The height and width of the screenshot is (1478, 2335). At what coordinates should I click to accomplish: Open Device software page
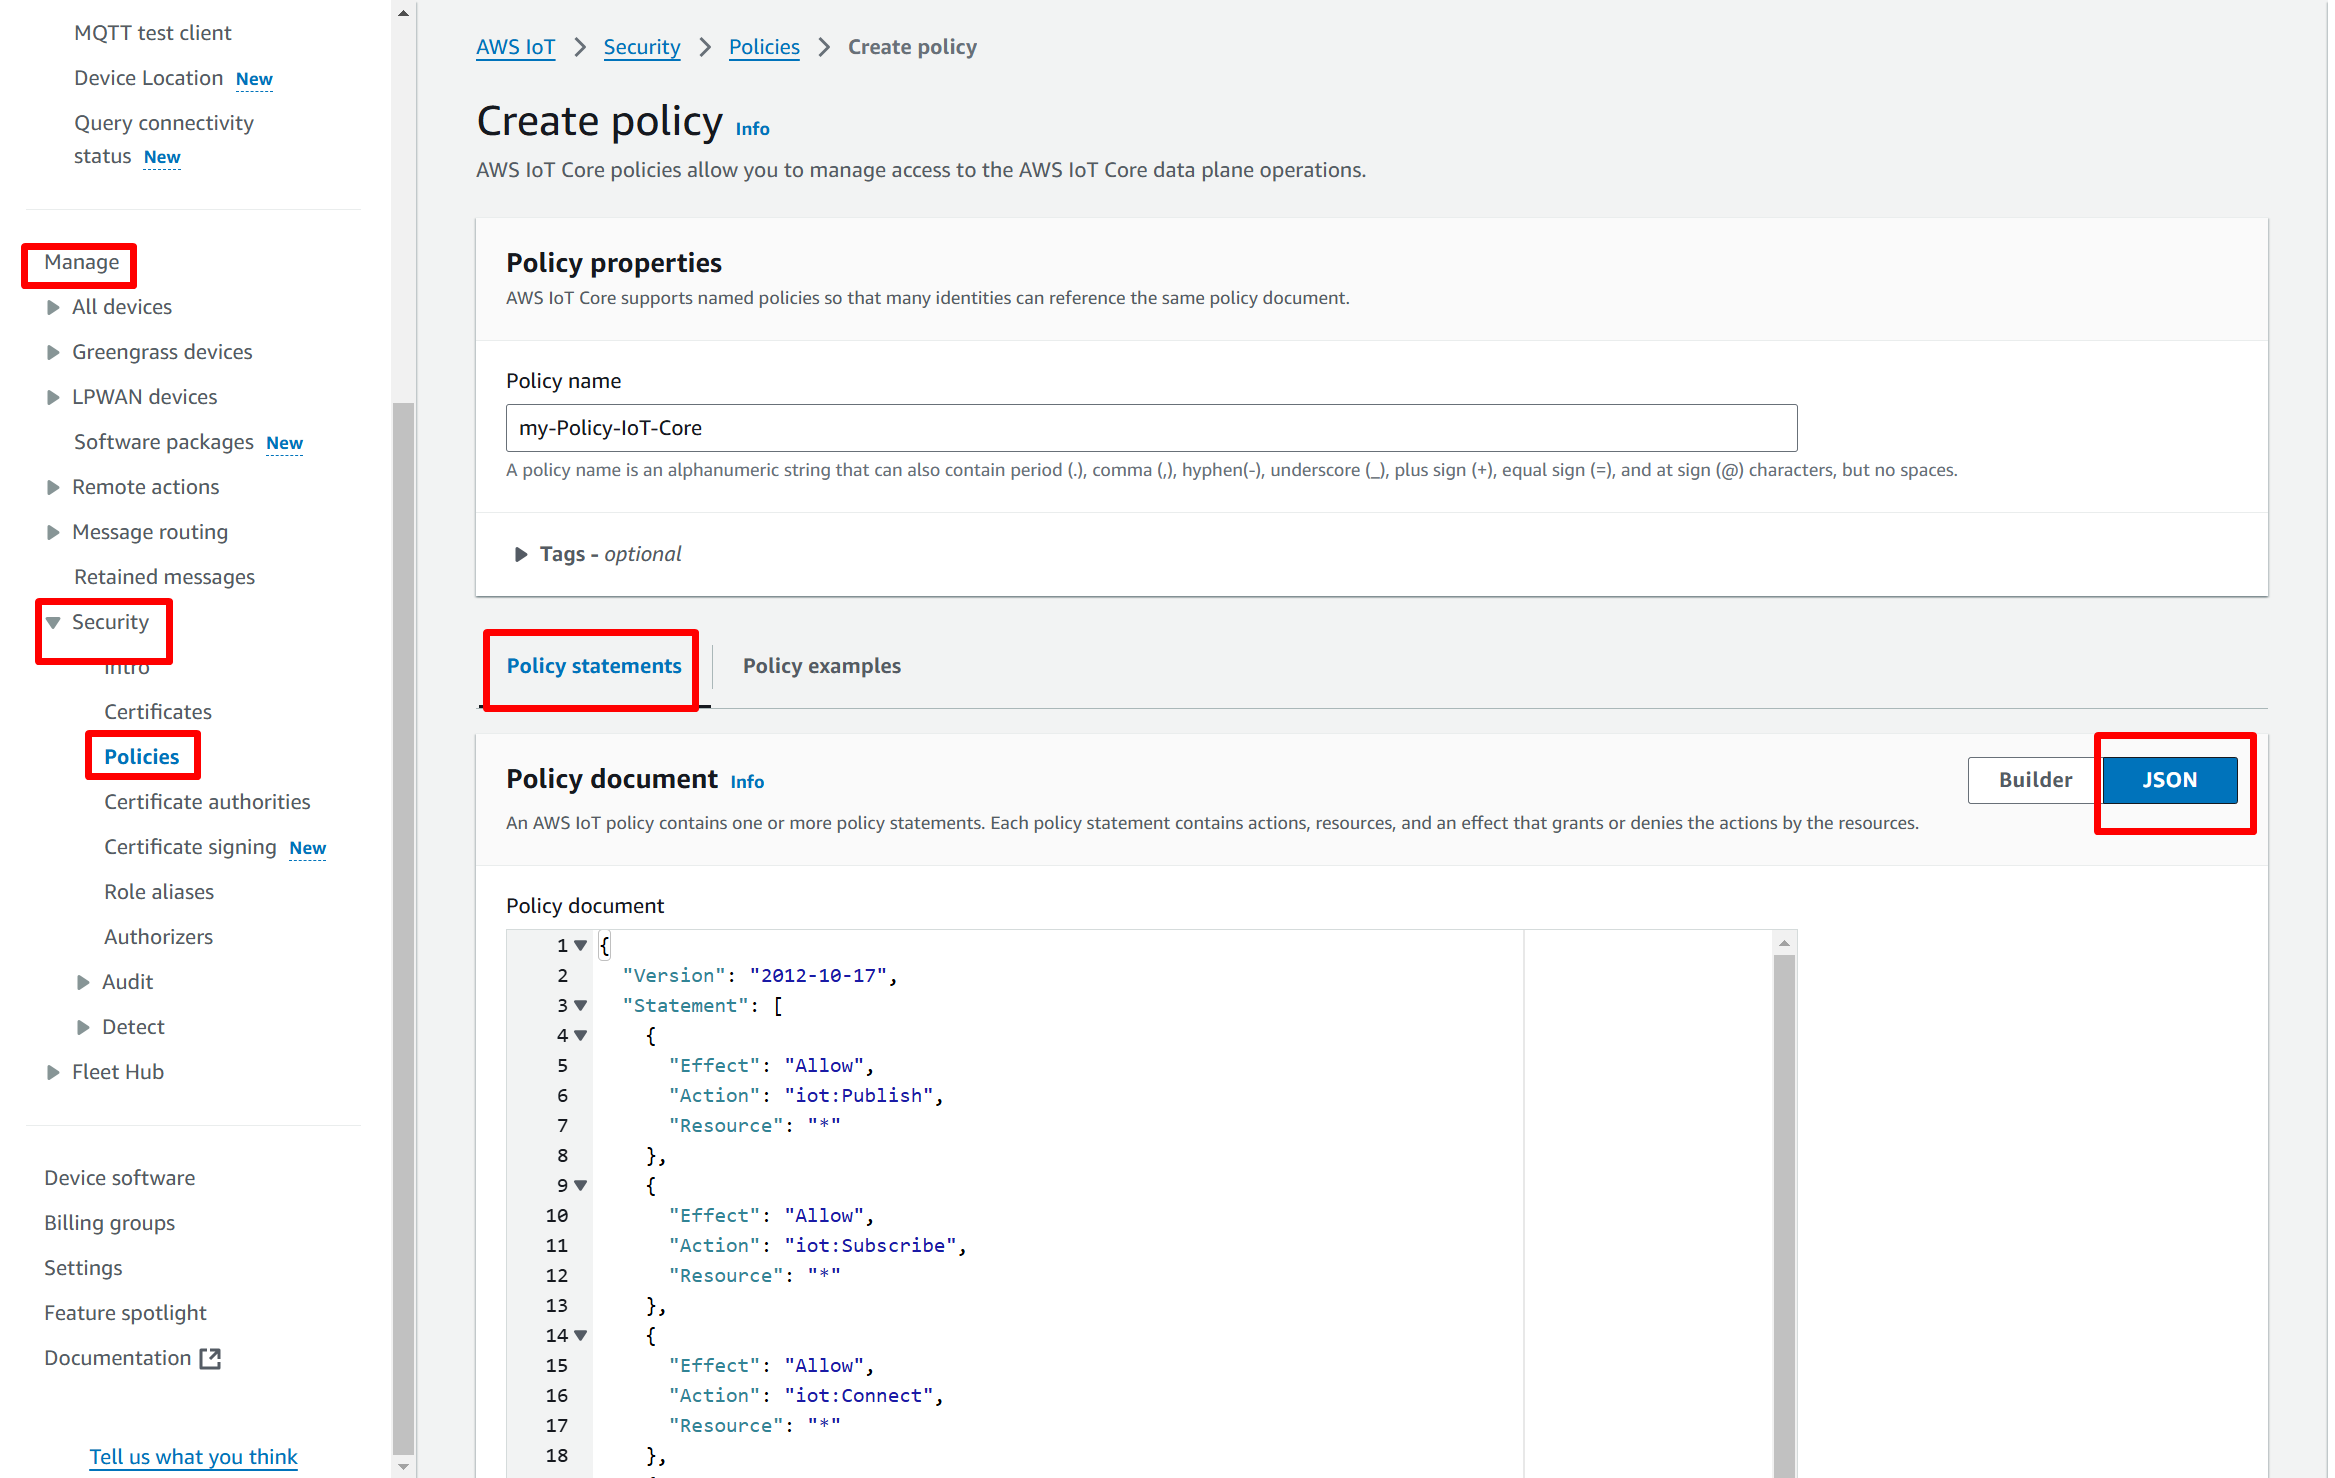[119, 1178]
